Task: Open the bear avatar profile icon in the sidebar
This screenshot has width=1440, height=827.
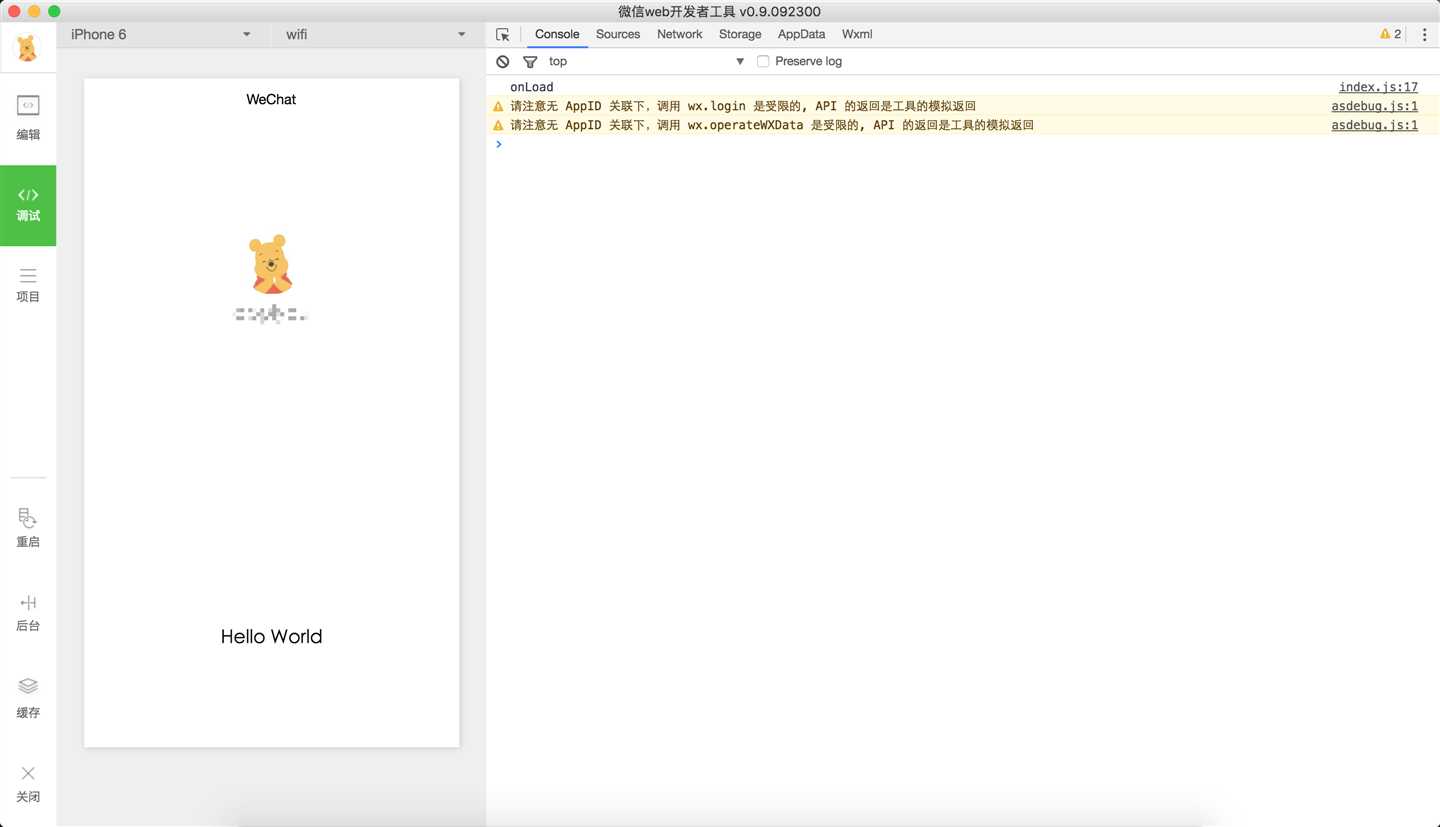Action: [x=28, y=47]
